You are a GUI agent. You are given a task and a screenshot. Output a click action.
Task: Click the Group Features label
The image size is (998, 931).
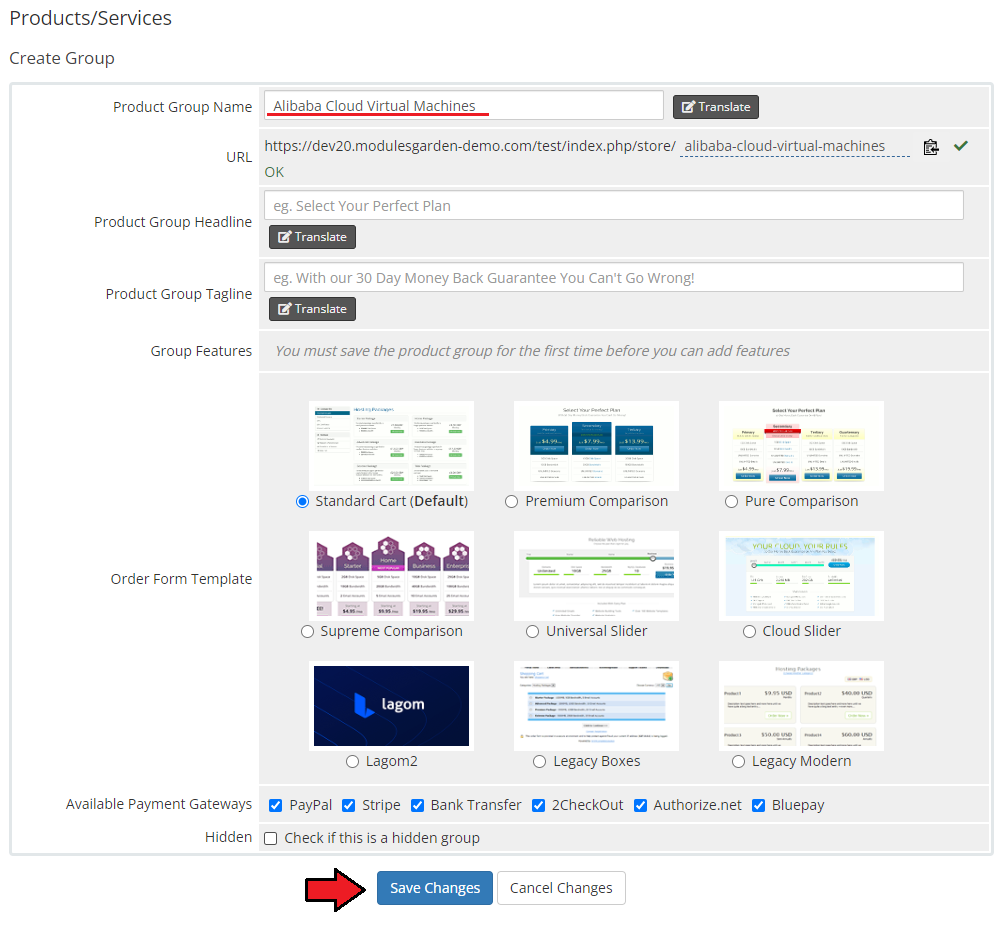(x=201, y=351)
